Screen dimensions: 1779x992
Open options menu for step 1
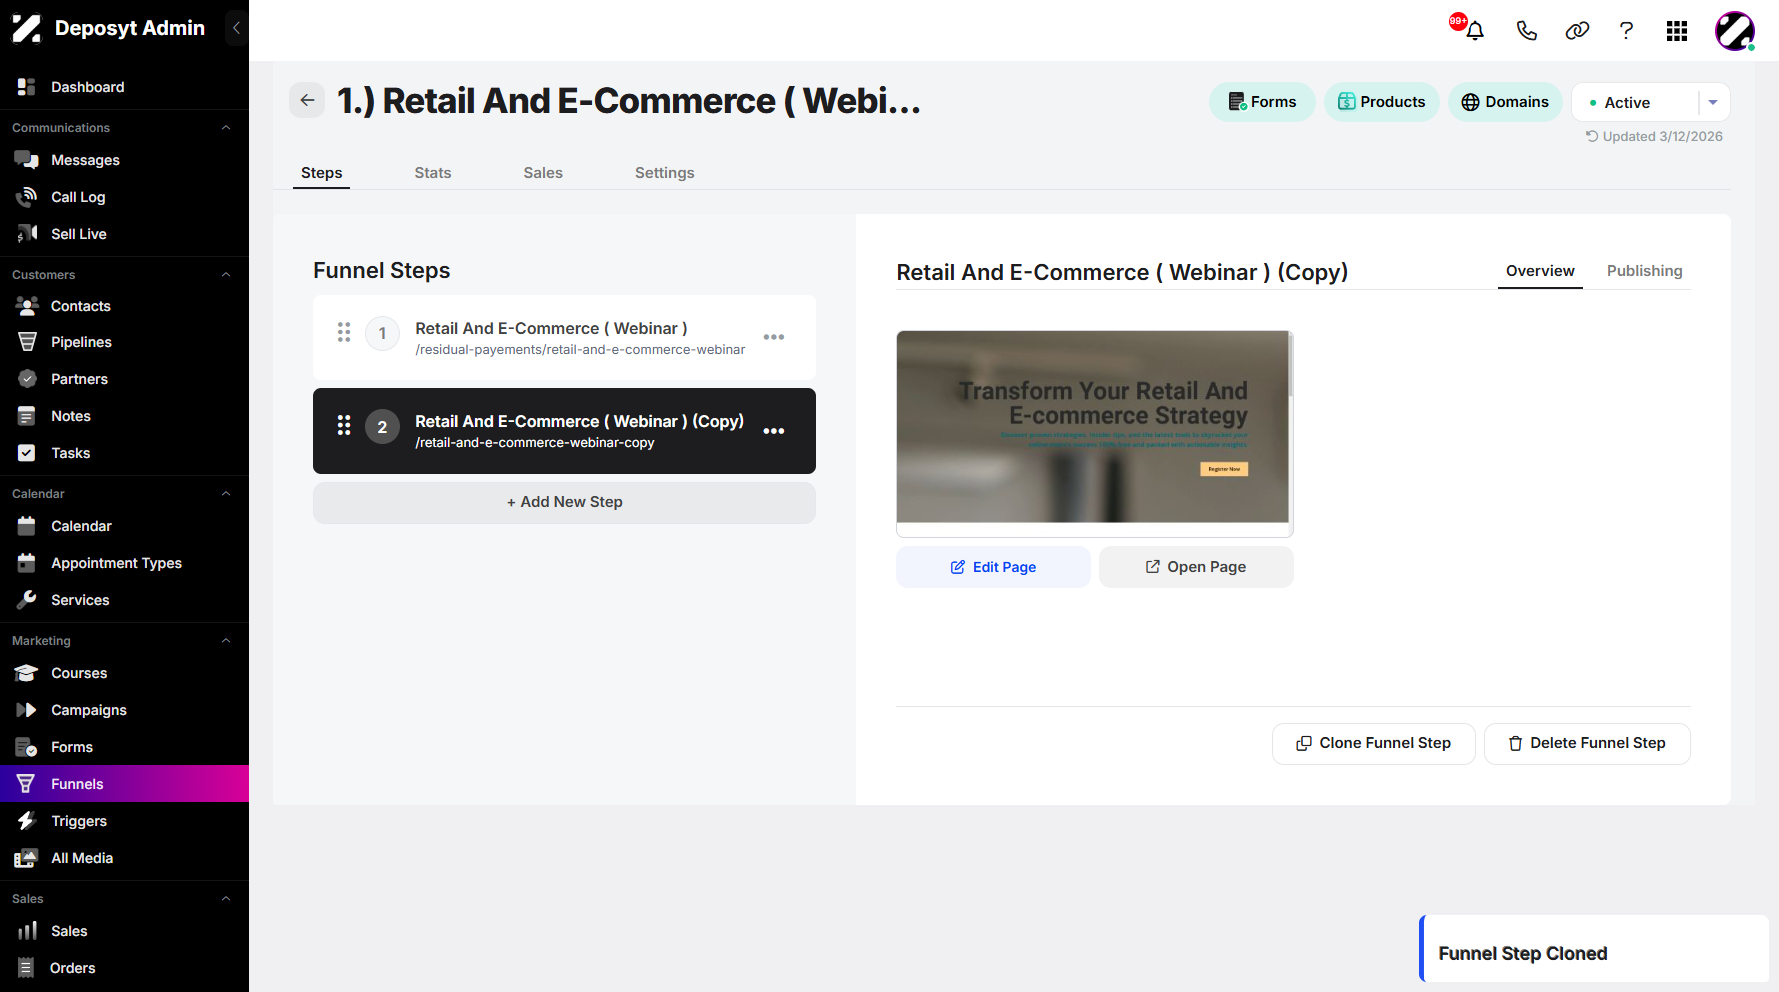(x=774, y=337)
